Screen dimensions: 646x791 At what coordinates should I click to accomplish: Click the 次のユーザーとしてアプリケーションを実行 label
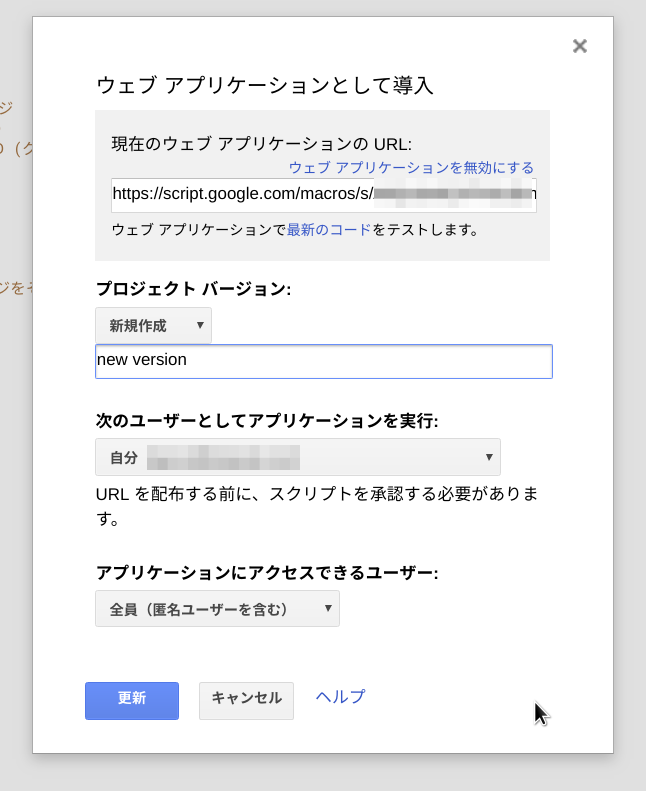[267, 420]
